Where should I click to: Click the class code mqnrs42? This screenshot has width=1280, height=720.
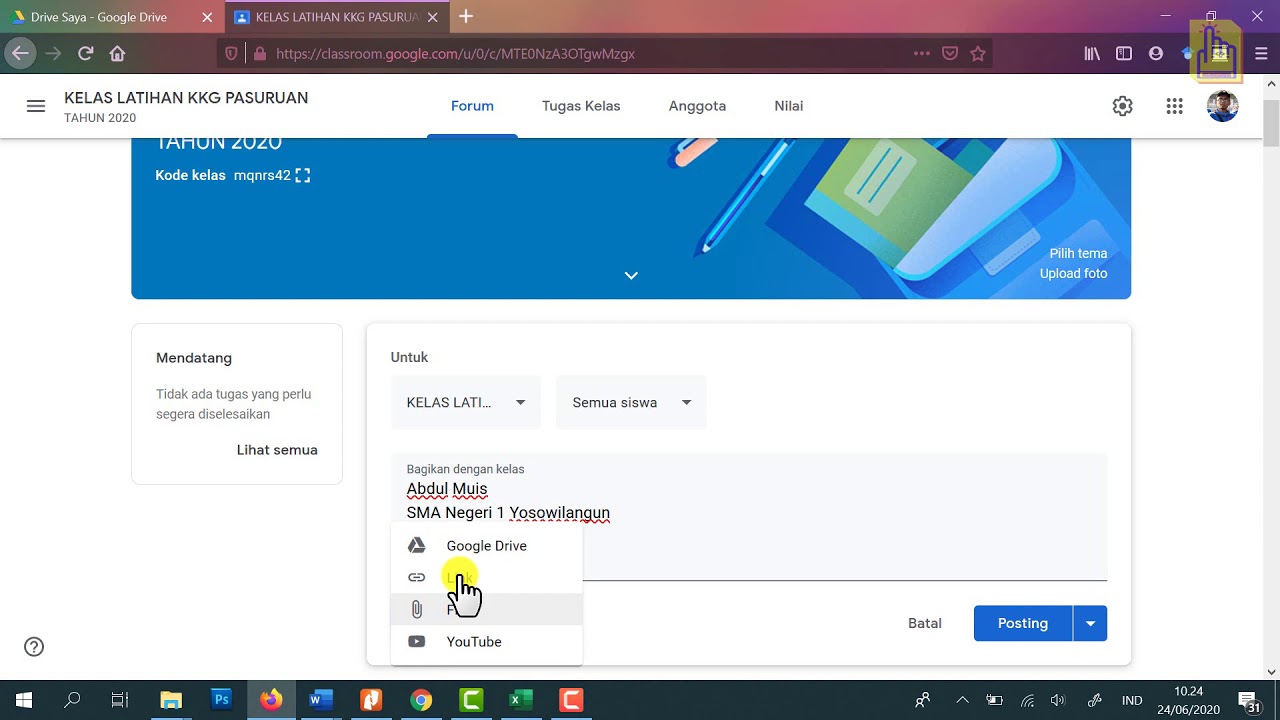(x=262, y=175)
